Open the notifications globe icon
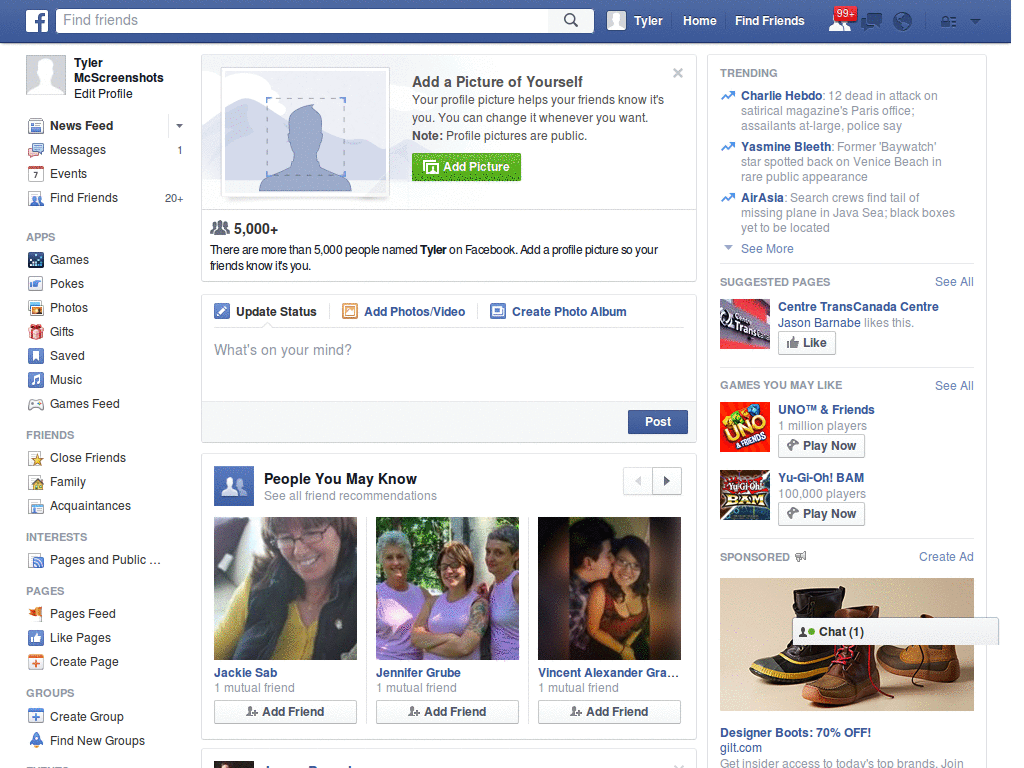1024x768 pixels. 902,22
